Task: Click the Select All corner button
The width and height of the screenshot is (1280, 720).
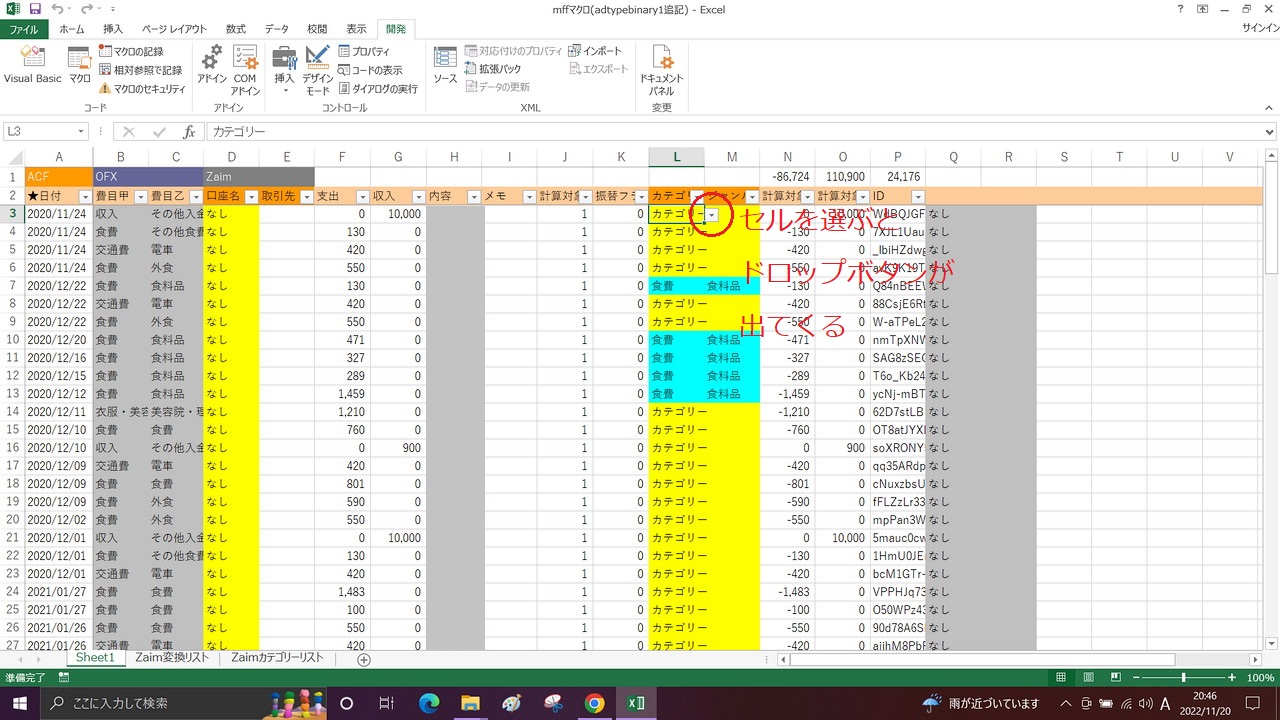Action: 12,157
